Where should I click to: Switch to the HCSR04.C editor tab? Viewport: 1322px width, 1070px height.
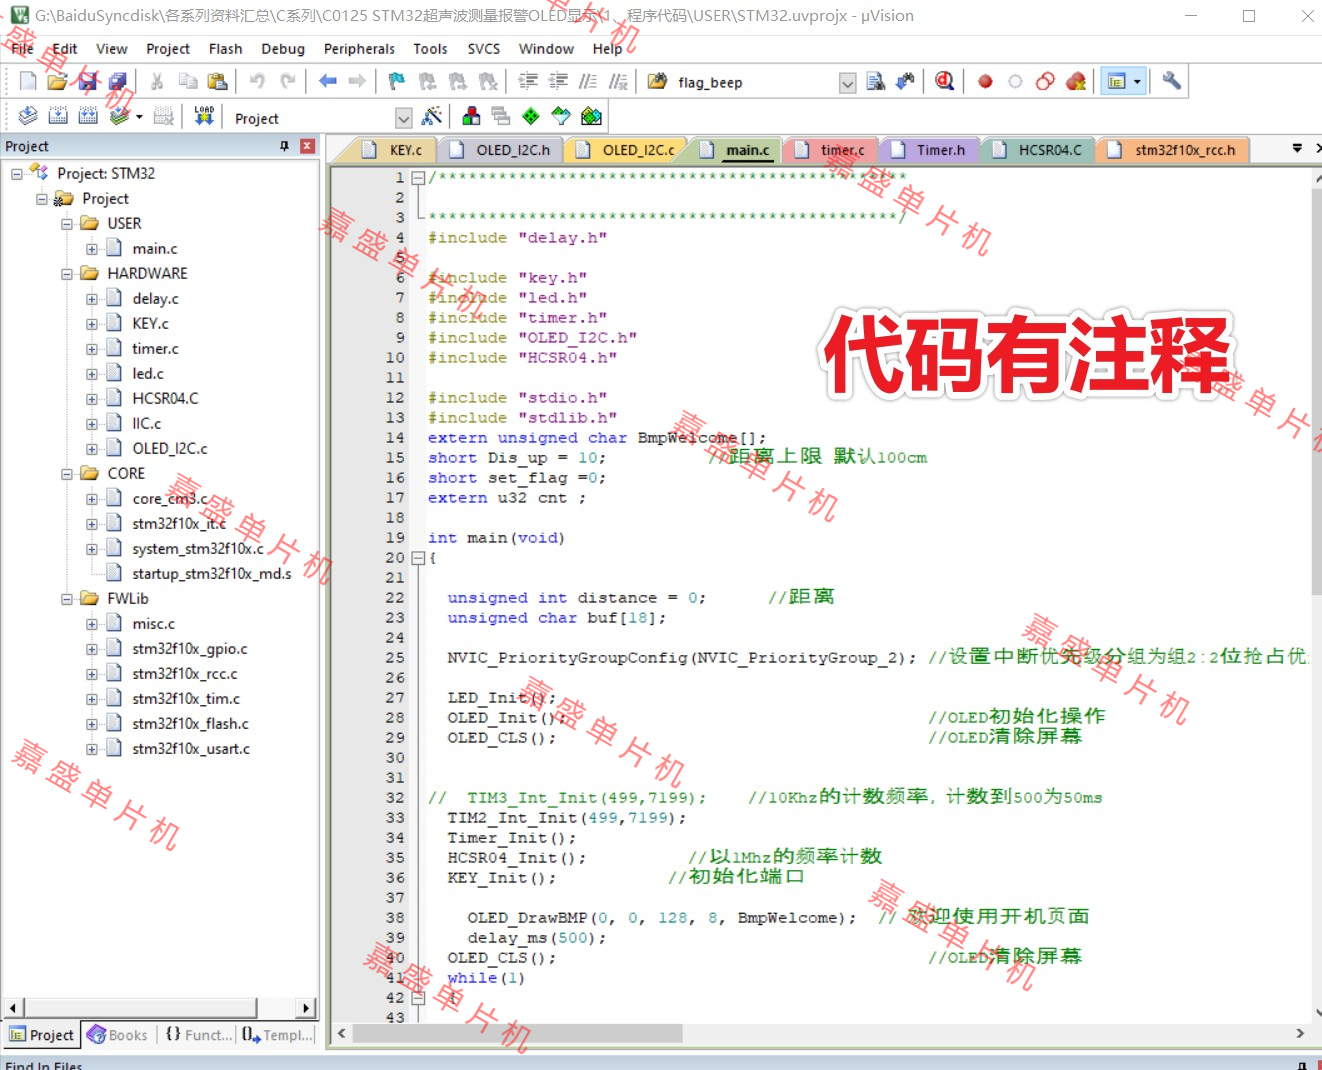pyautogui.click(x=1049, y=150)
